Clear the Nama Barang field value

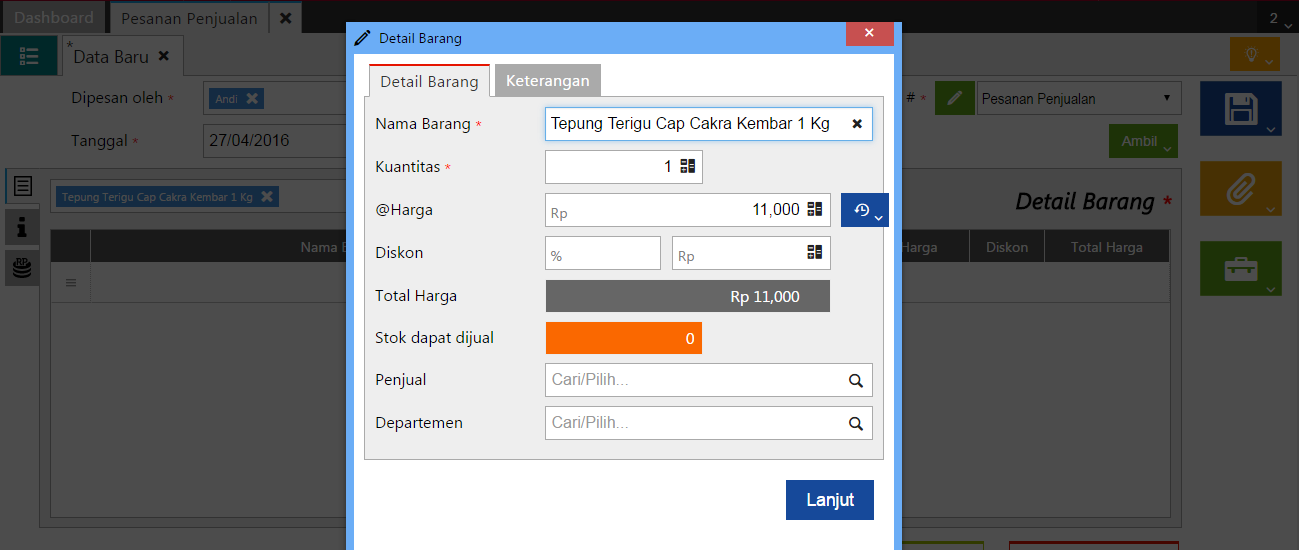click(857, 124)
